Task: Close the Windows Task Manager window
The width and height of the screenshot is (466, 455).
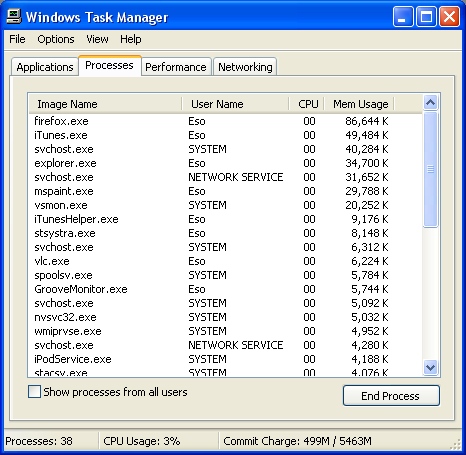Action: coord(449,17)
